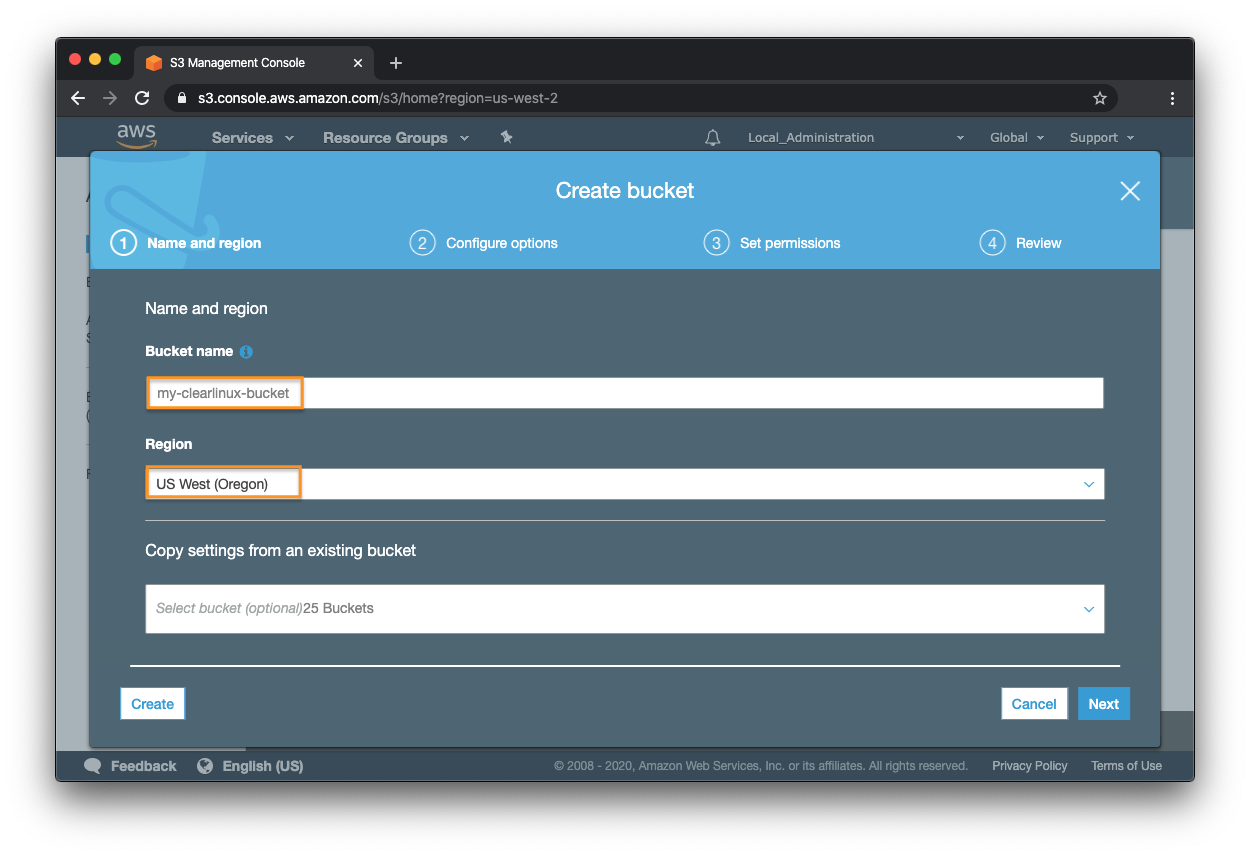Viewport: 1250px width, 855px height.
Task: Click English (US) language selector
Action: point(263,766)
